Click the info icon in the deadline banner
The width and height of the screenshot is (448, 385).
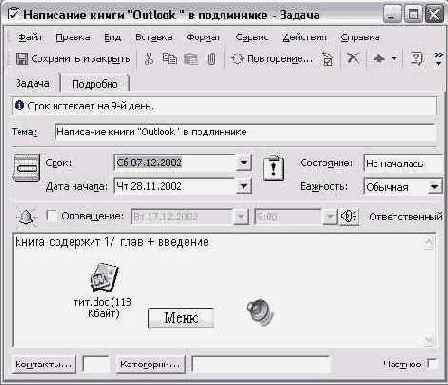20,106
